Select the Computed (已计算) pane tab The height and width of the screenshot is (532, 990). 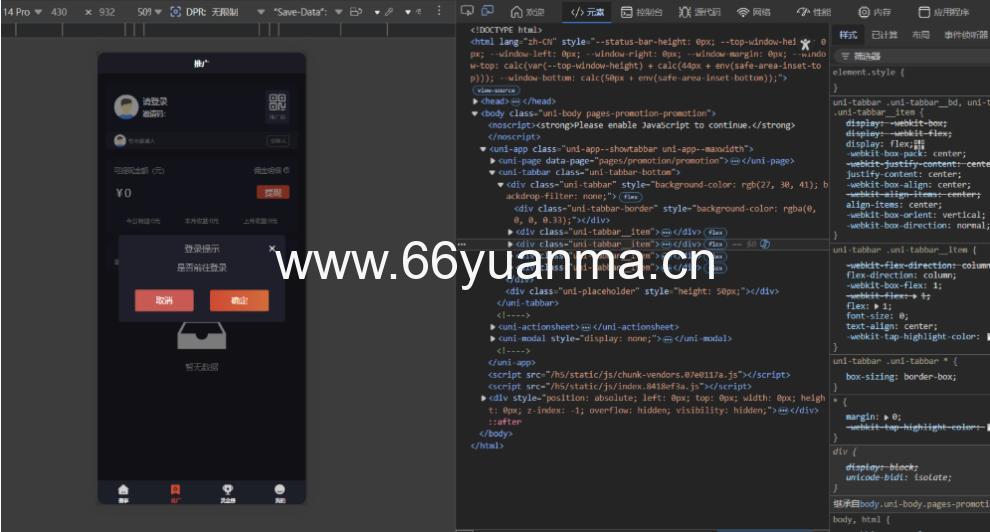pos(884,35)
